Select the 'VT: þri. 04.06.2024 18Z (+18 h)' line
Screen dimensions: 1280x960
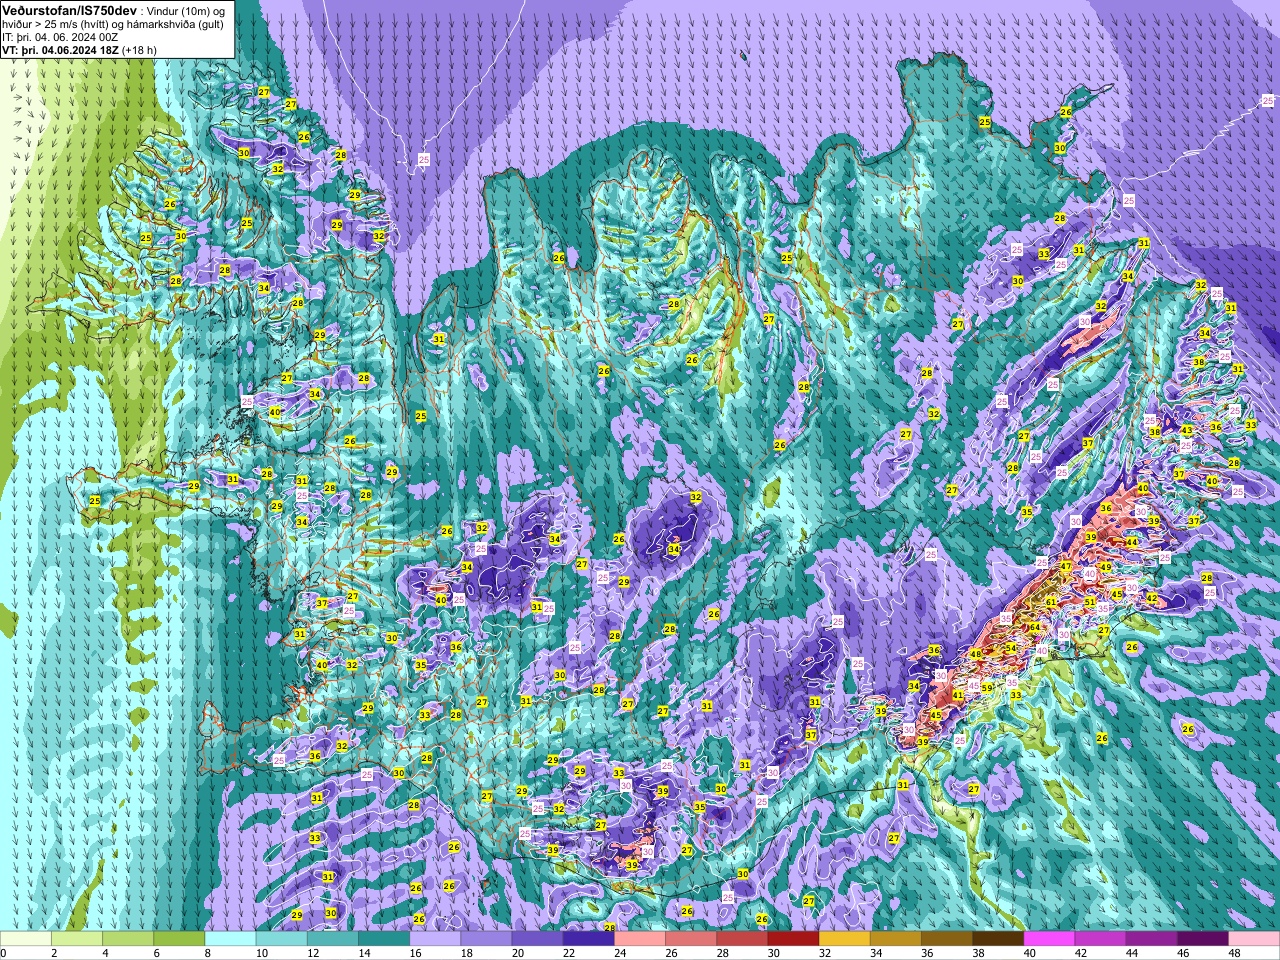(x=79, y=49)
